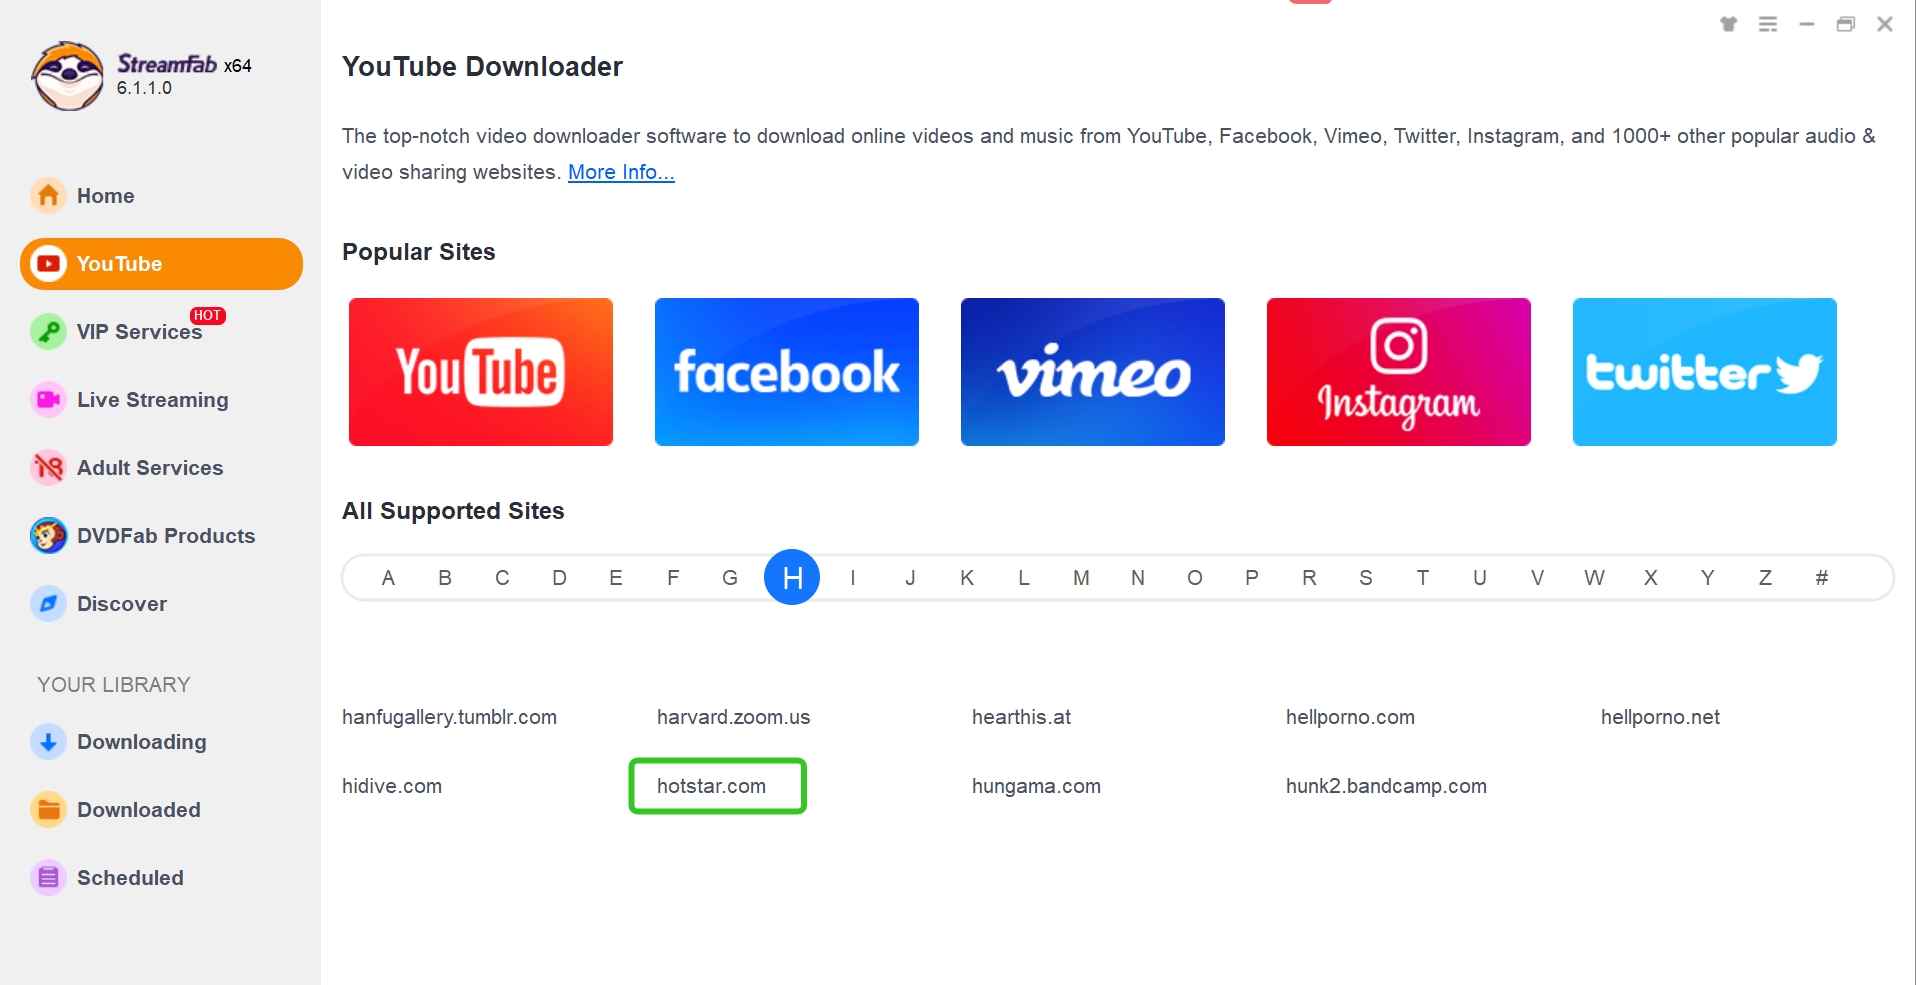Filter supported sites by letter A
Screen dimensions: 1916x985
[388, 578]
